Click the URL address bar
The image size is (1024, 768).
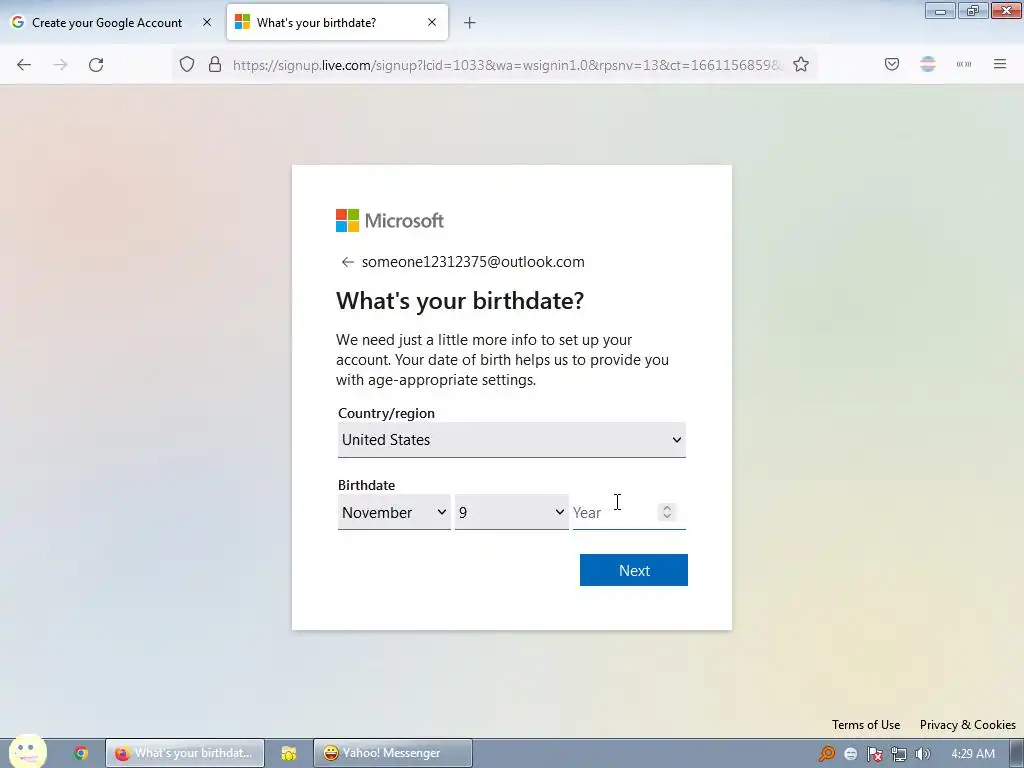507,65
